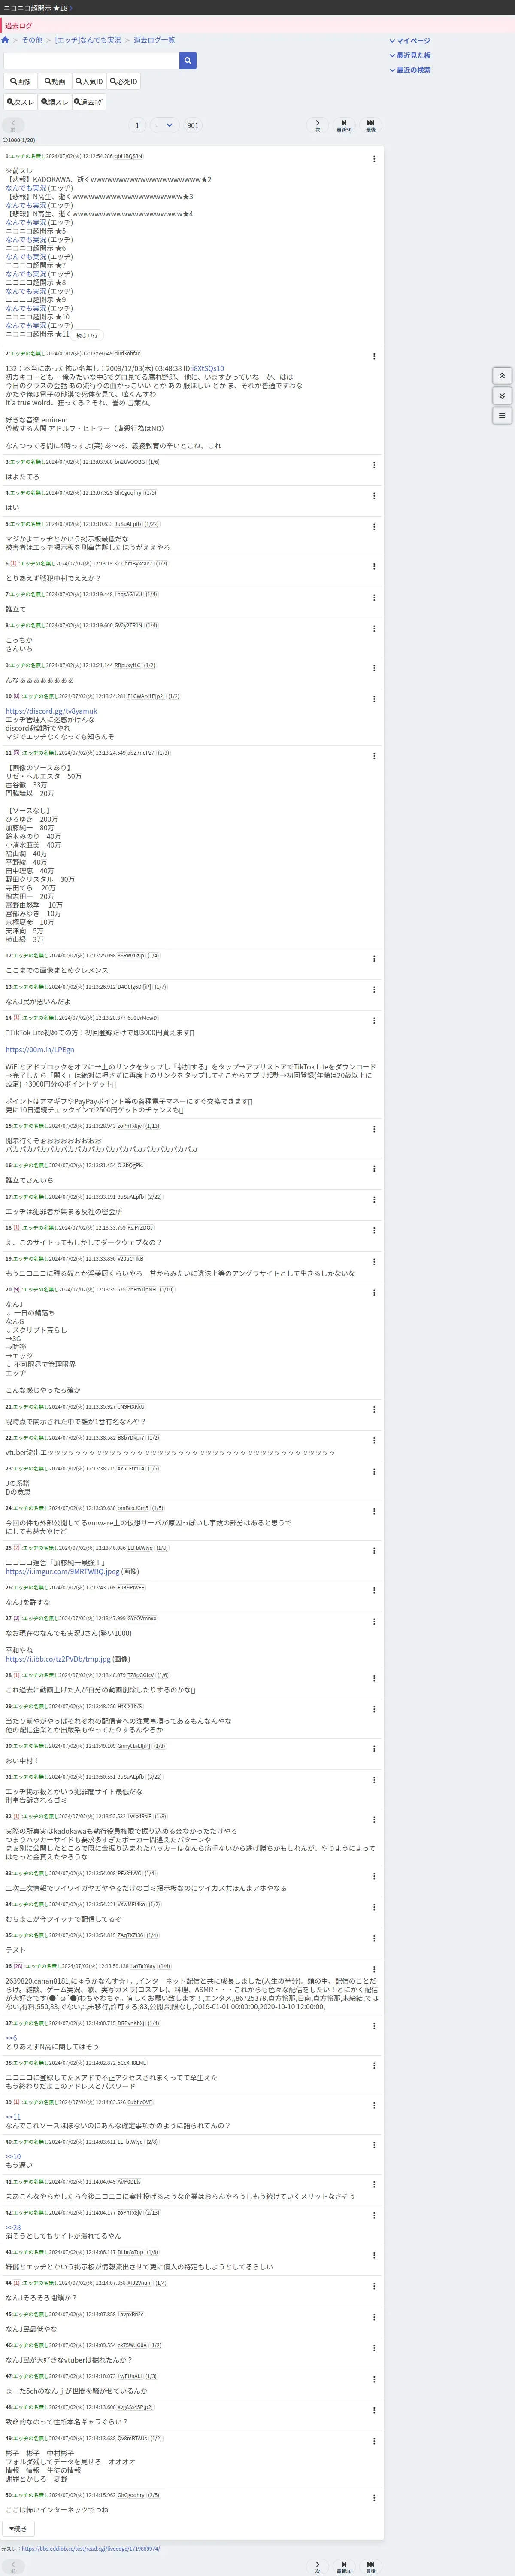Image resolution: width=515 pixels, height=2576 pixels.
Task: Show the three-dot menu on post 5
Action: [374, 527]
